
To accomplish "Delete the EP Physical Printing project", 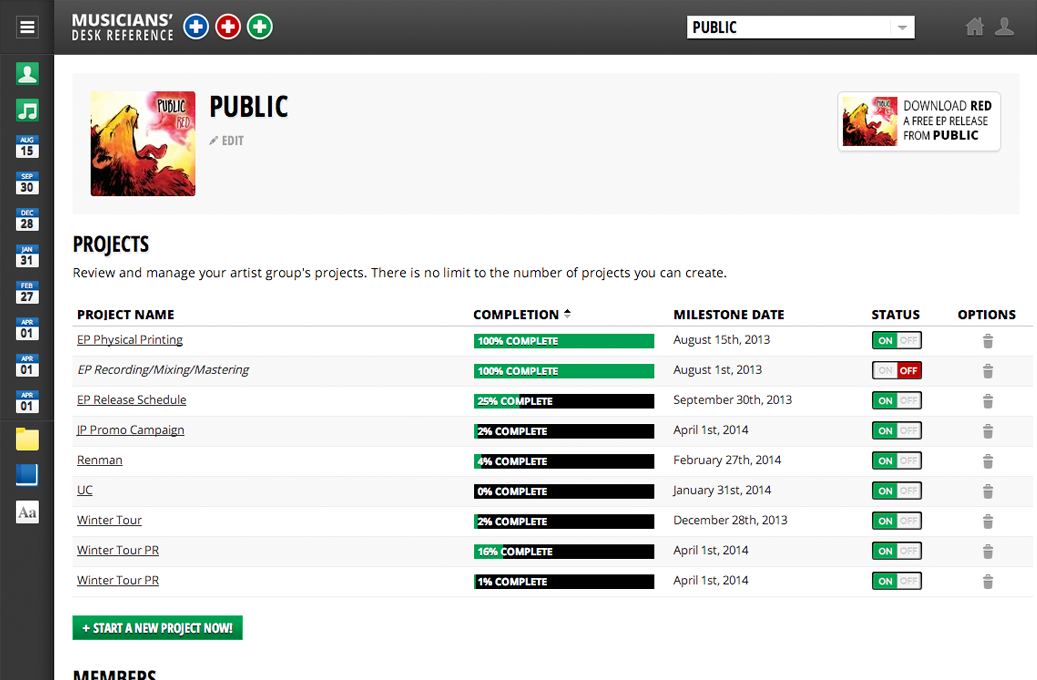I will (x=987, y=341).
